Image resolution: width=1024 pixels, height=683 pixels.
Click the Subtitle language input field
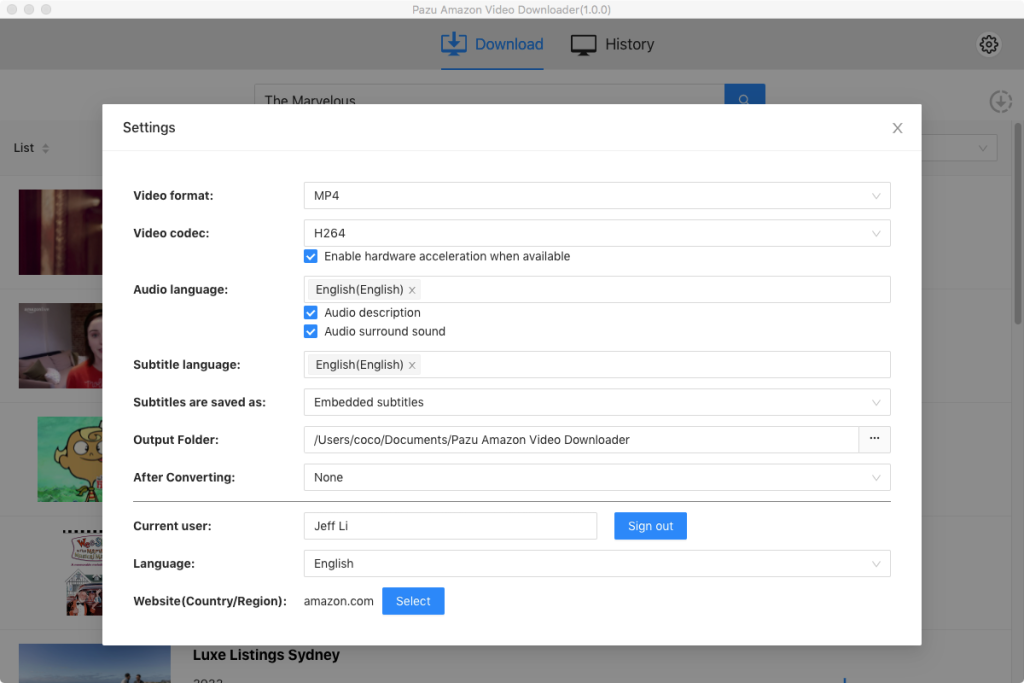coord(597,364)
